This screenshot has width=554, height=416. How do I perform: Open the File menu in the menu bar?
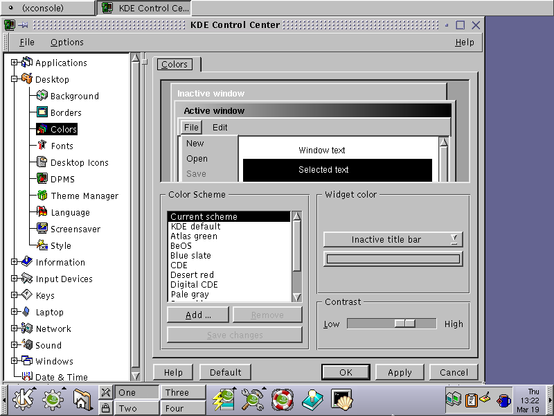(x=27, y=42)
